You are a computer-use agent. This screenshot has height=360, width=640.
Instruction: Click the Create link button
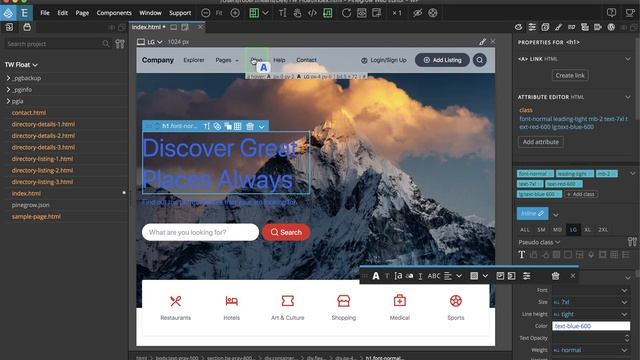(x=570, y=76)
